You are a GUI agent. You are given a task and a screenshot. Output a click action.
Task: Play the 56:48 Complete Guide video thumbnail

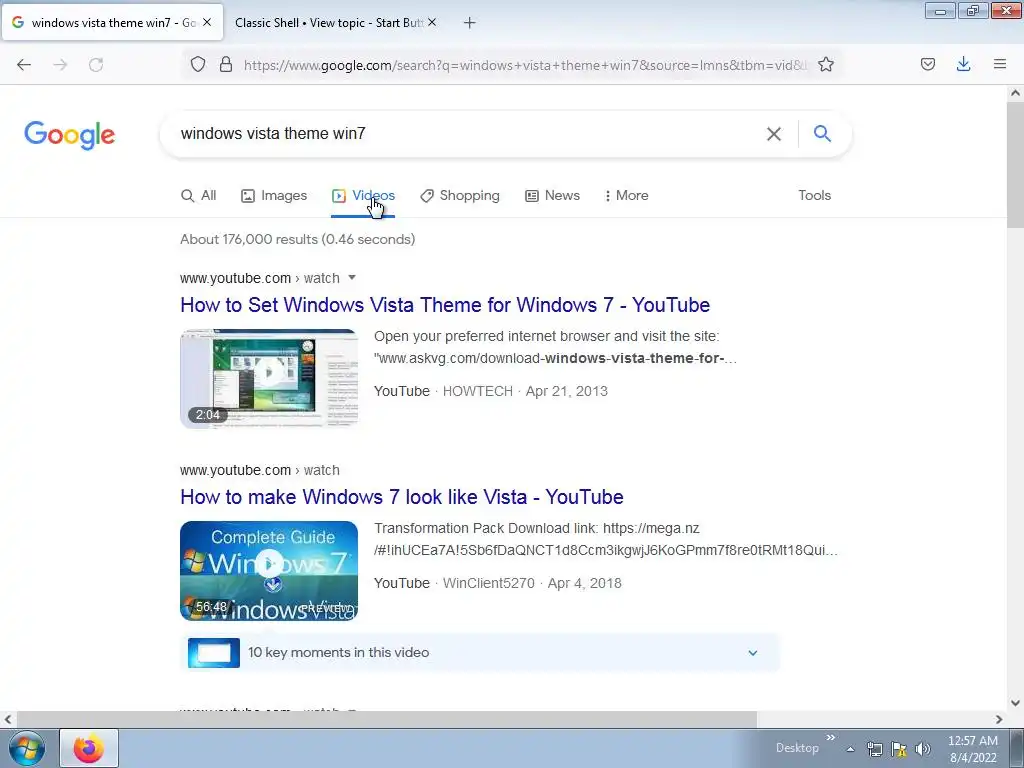[x=269, y=570]
